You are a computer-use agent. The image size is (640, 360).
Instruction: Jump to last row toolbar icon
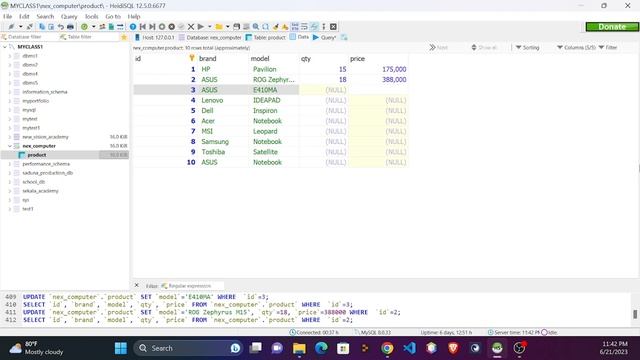coord(152,27)
